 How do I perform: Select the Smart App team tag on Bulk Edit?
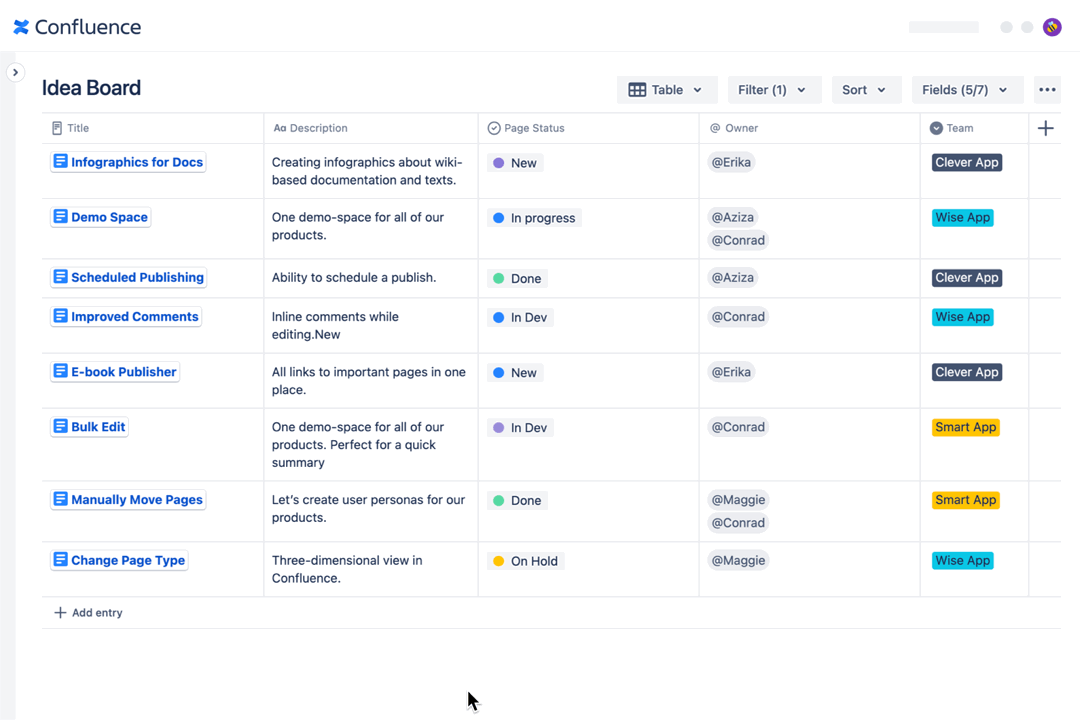965,427
